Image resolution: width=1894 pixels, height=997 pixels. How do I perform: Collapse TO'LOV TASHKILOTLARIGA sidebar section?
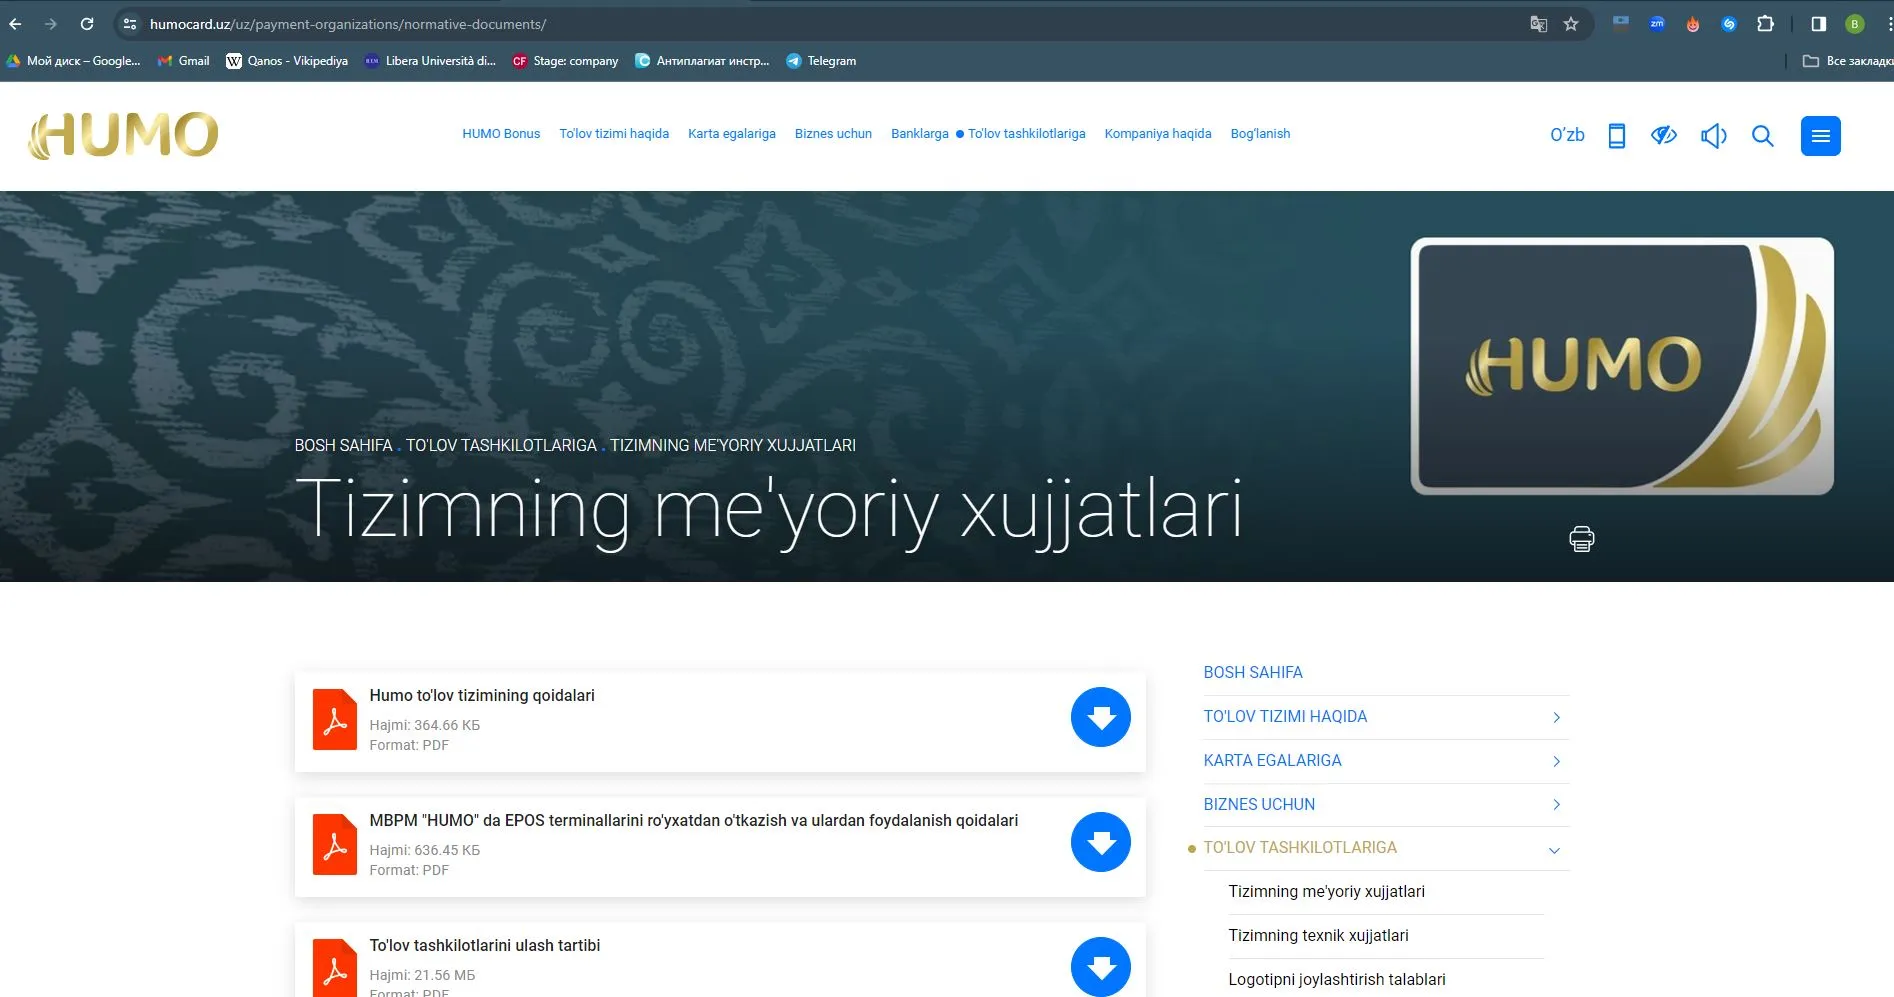pos(1554,850)
